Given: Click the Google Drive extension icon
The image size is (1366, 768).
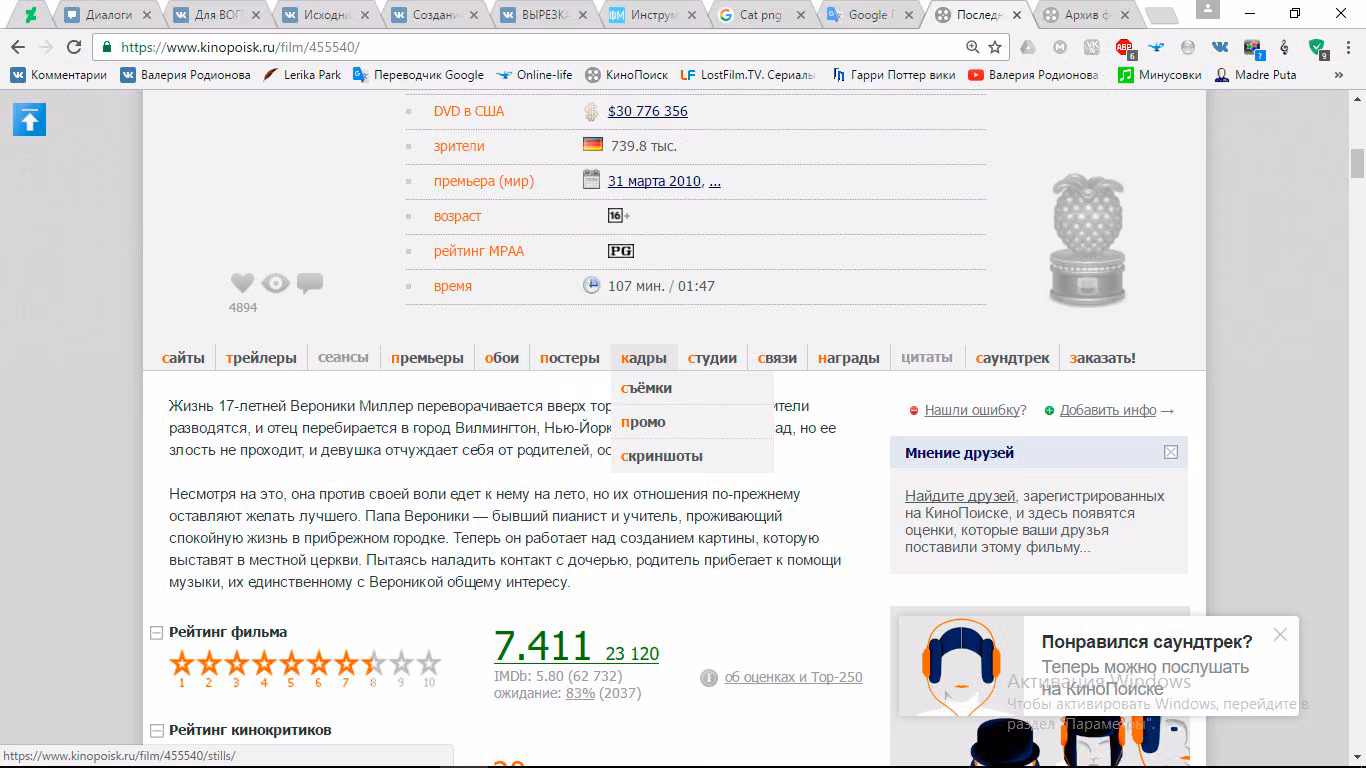Looking at the screenshot, I should [x=1028, y=47].
